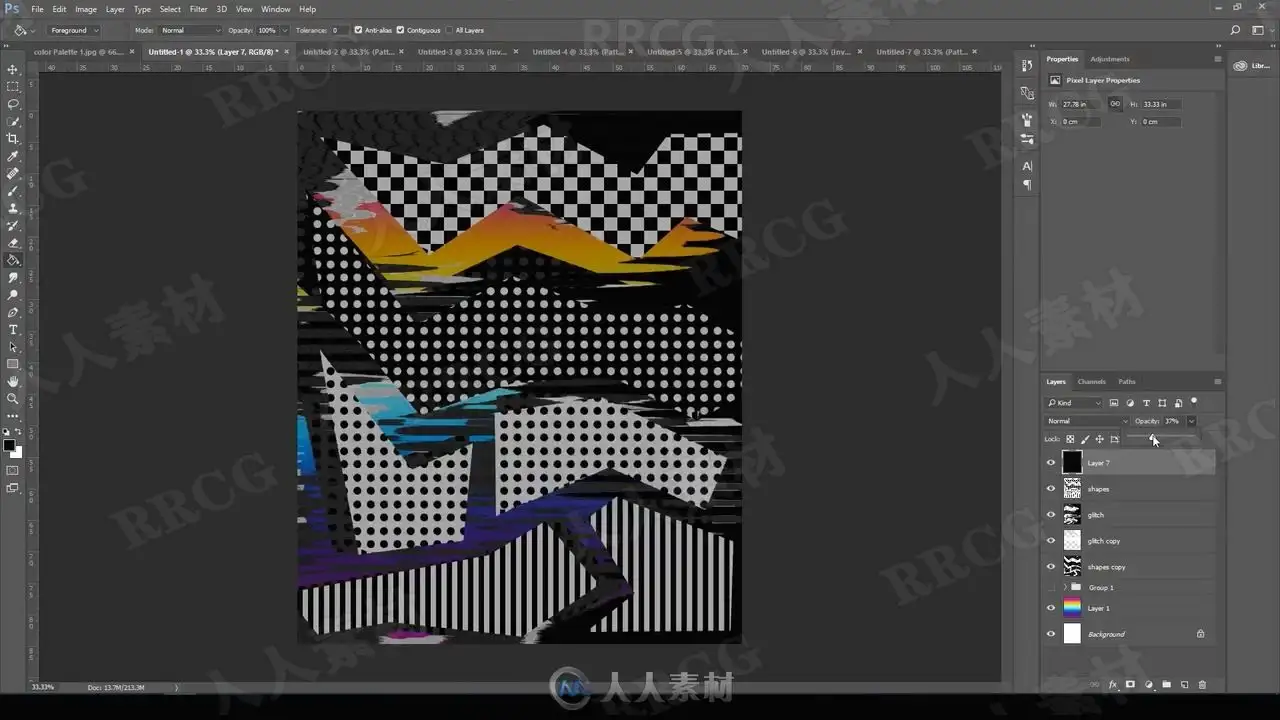This screenshot has height=720, width=1280.
Task: Toggle the Anti-alias checkbox
Action: coord(359,30)
